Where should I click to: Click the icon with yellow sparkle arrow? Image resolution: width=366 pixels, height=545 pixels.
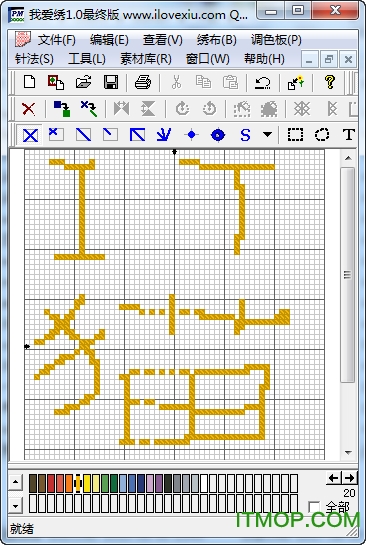coord(296,82)
